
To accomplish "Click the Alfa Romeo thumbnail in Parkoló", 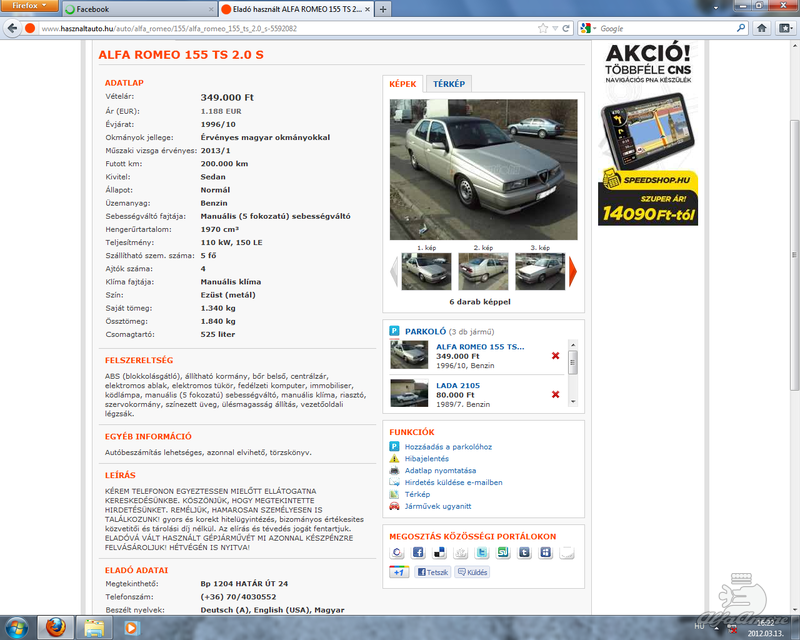I will coord(409,354).
